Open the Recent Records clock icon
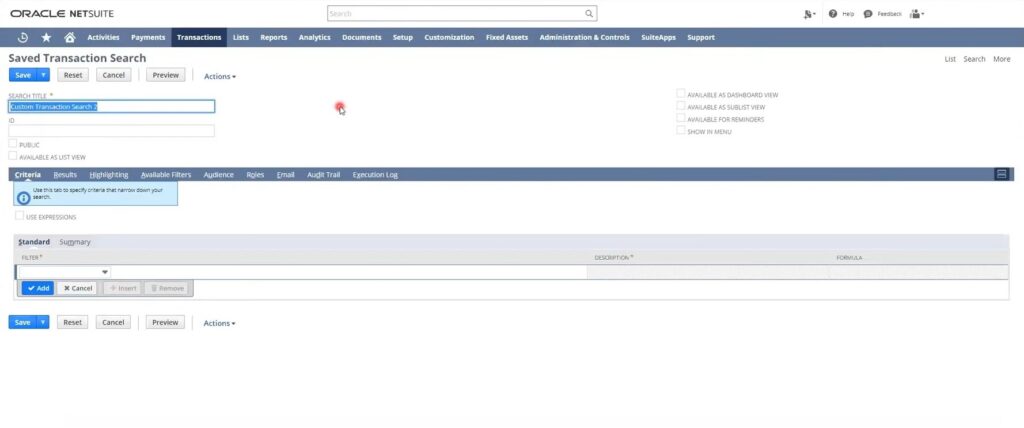The width and height of the screenshot is (1024, 428). tap(23, 37)
